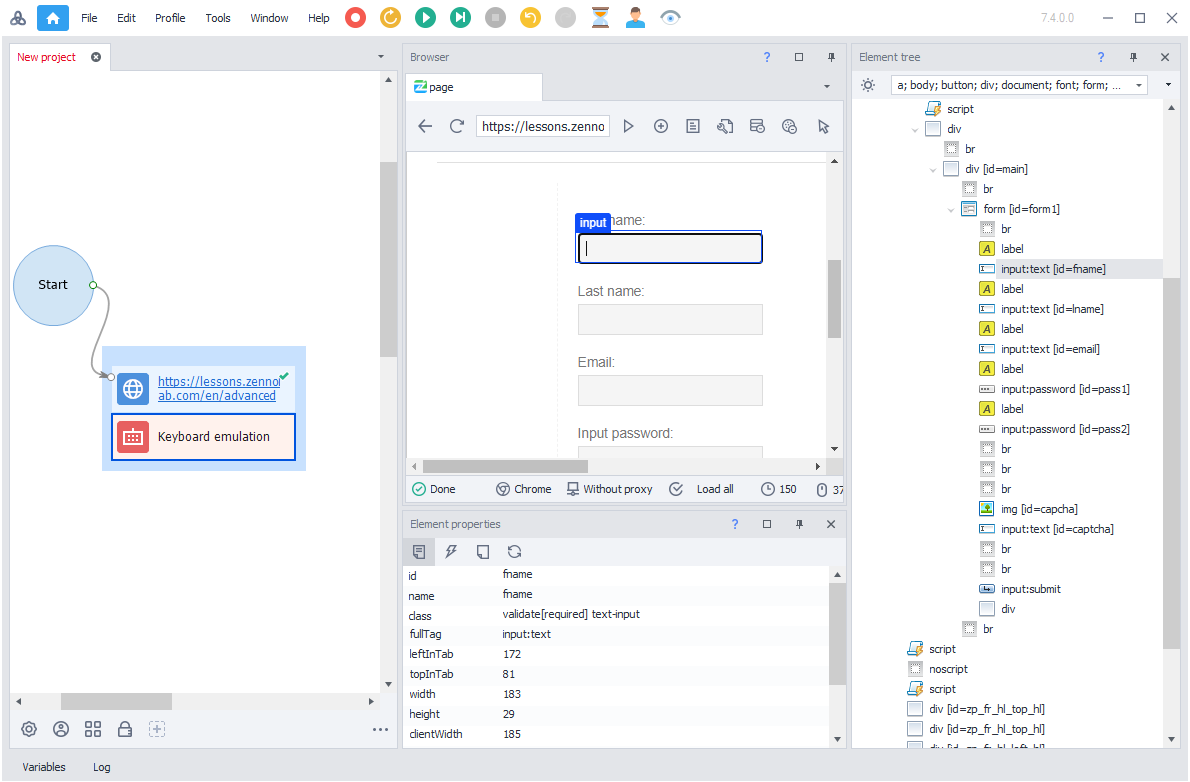
Task: Click the Last name input field
Action: tap(670, 319)
